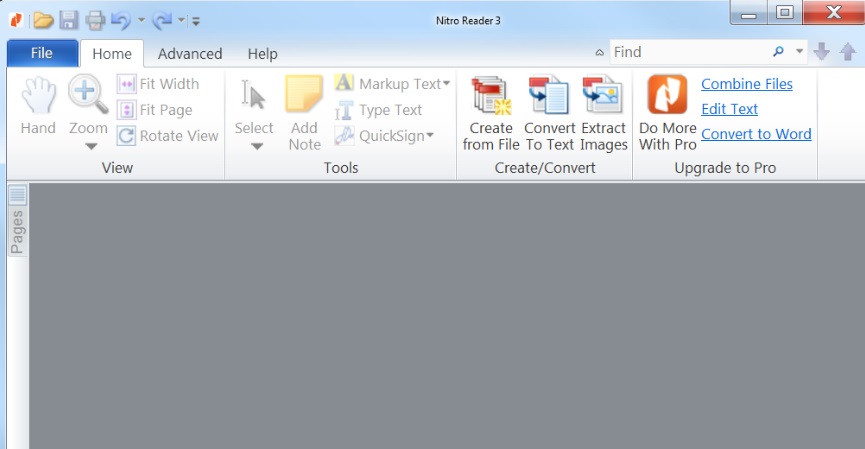865x449 pixels.
Task: Click the Find magnifier search icon
Action: (778, 52)
